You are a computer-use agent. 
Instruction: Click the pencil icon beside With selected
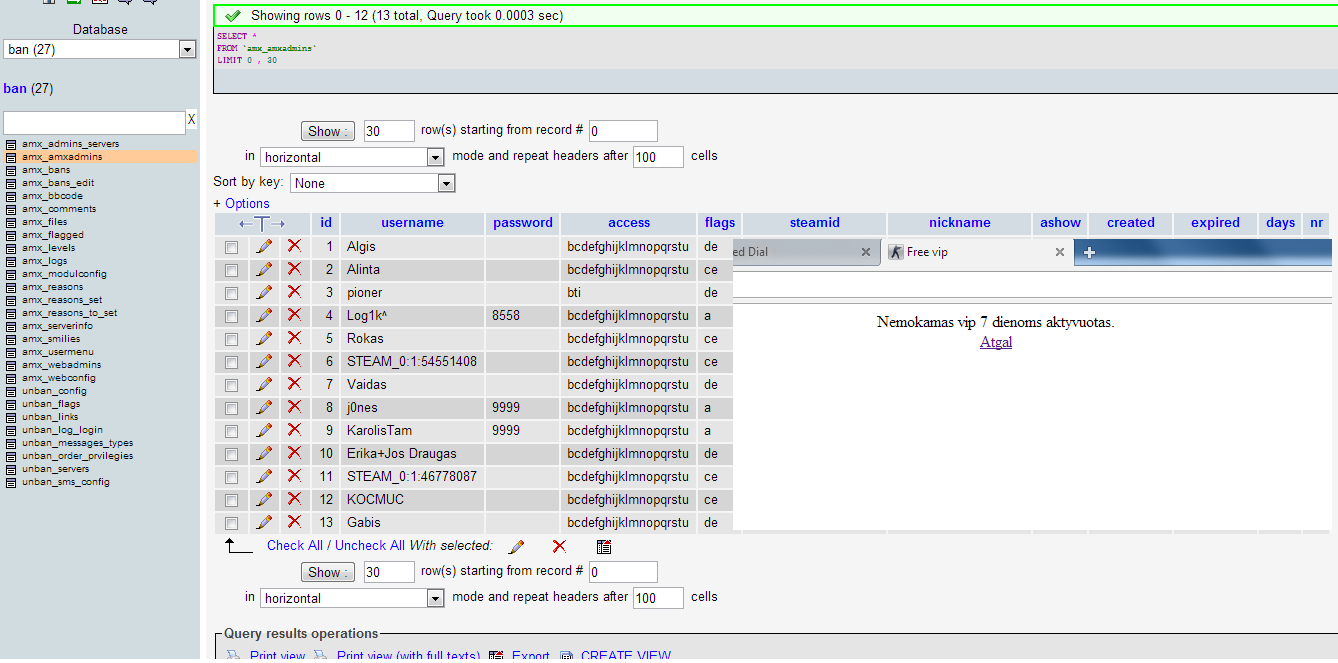pos(517,546)
